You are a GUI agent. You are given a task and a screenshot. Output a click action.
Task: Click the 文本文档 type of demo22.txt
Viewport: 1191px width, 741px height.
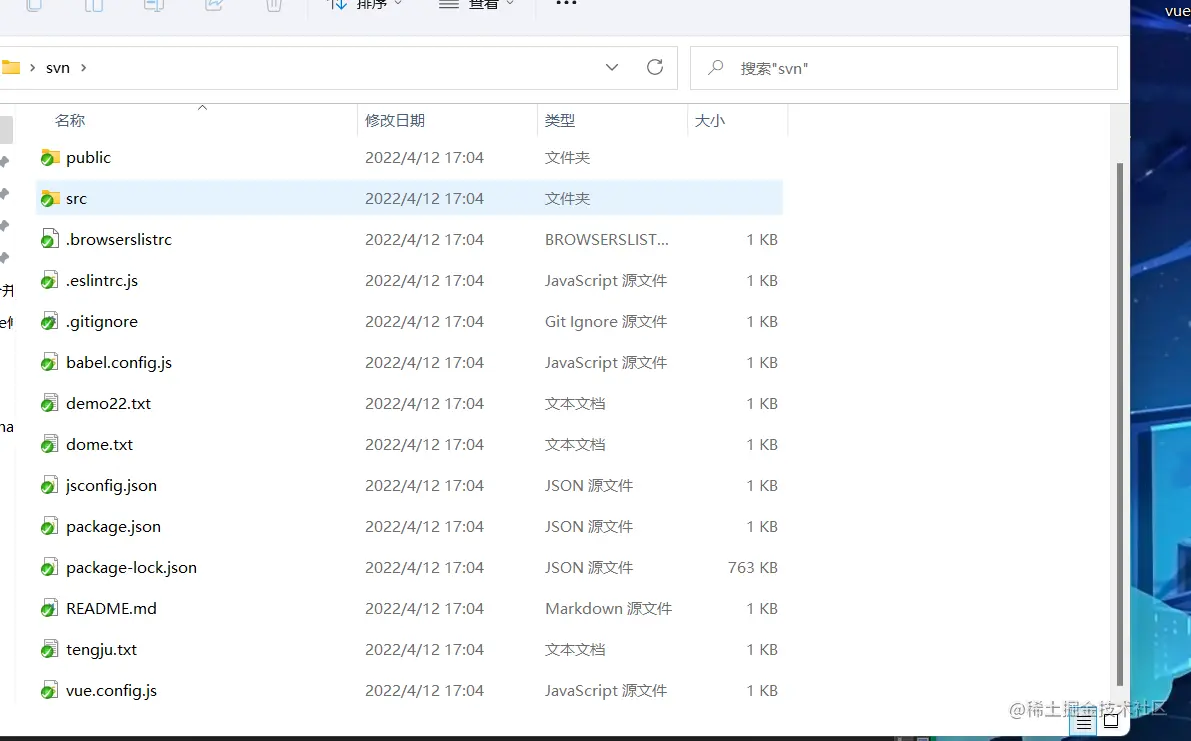tap(575, 403)
